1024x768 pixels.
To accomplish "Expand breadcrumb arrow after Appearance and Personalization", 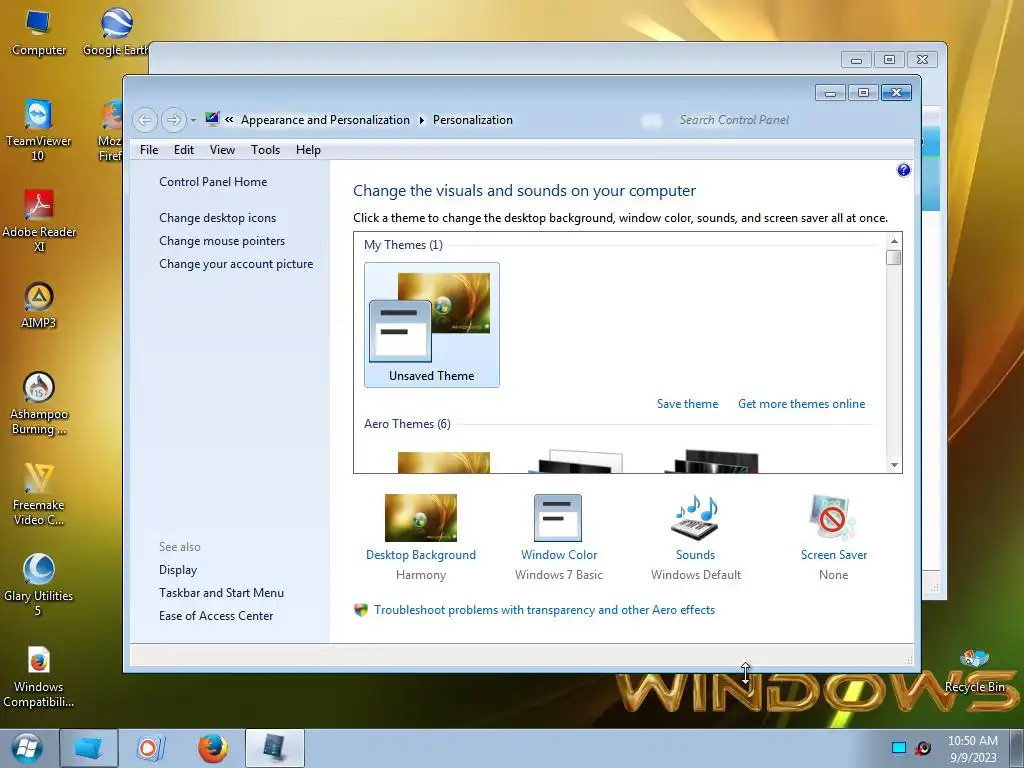I will click(421, 120).
